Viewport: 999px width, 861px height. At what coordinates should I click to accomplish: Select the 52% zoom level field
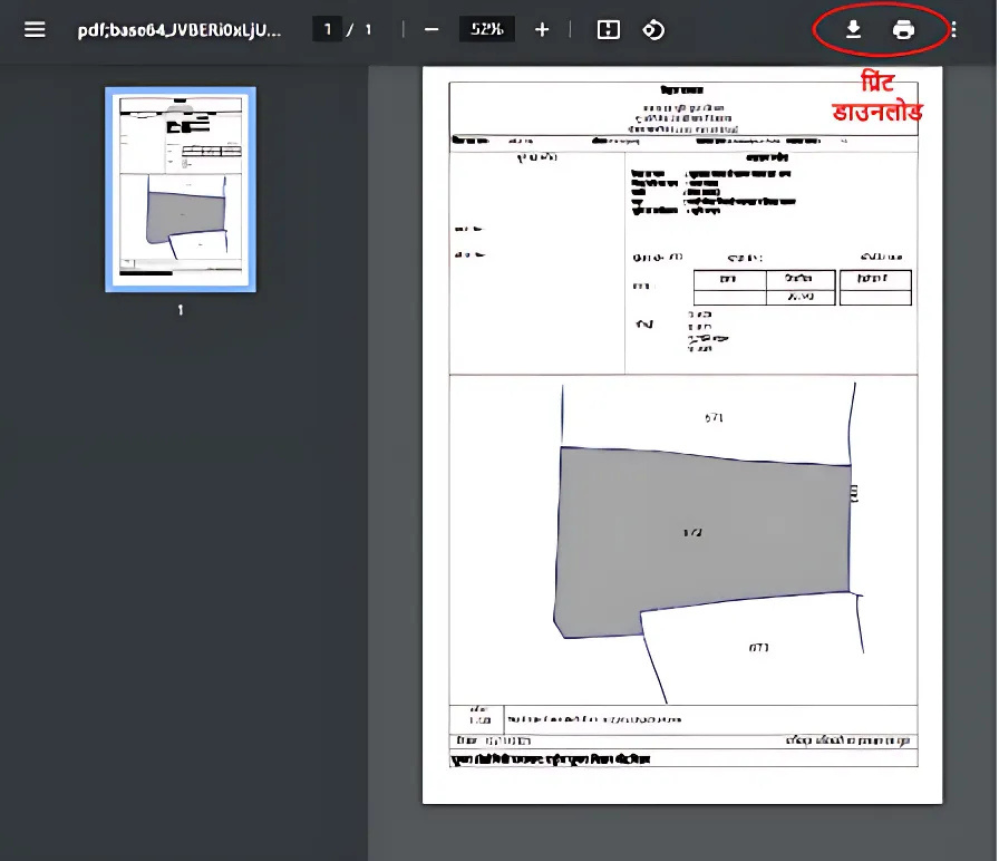point(487,29)
